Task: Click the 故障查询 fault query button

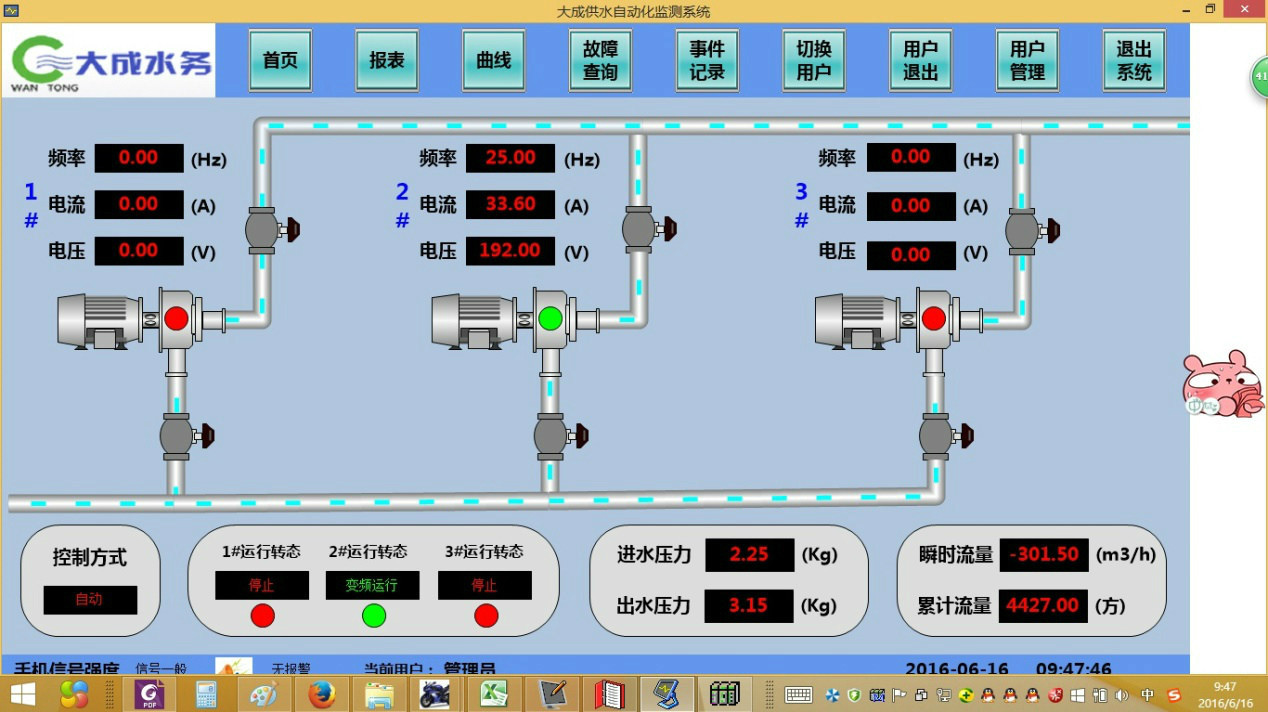Action: [600, 60]
